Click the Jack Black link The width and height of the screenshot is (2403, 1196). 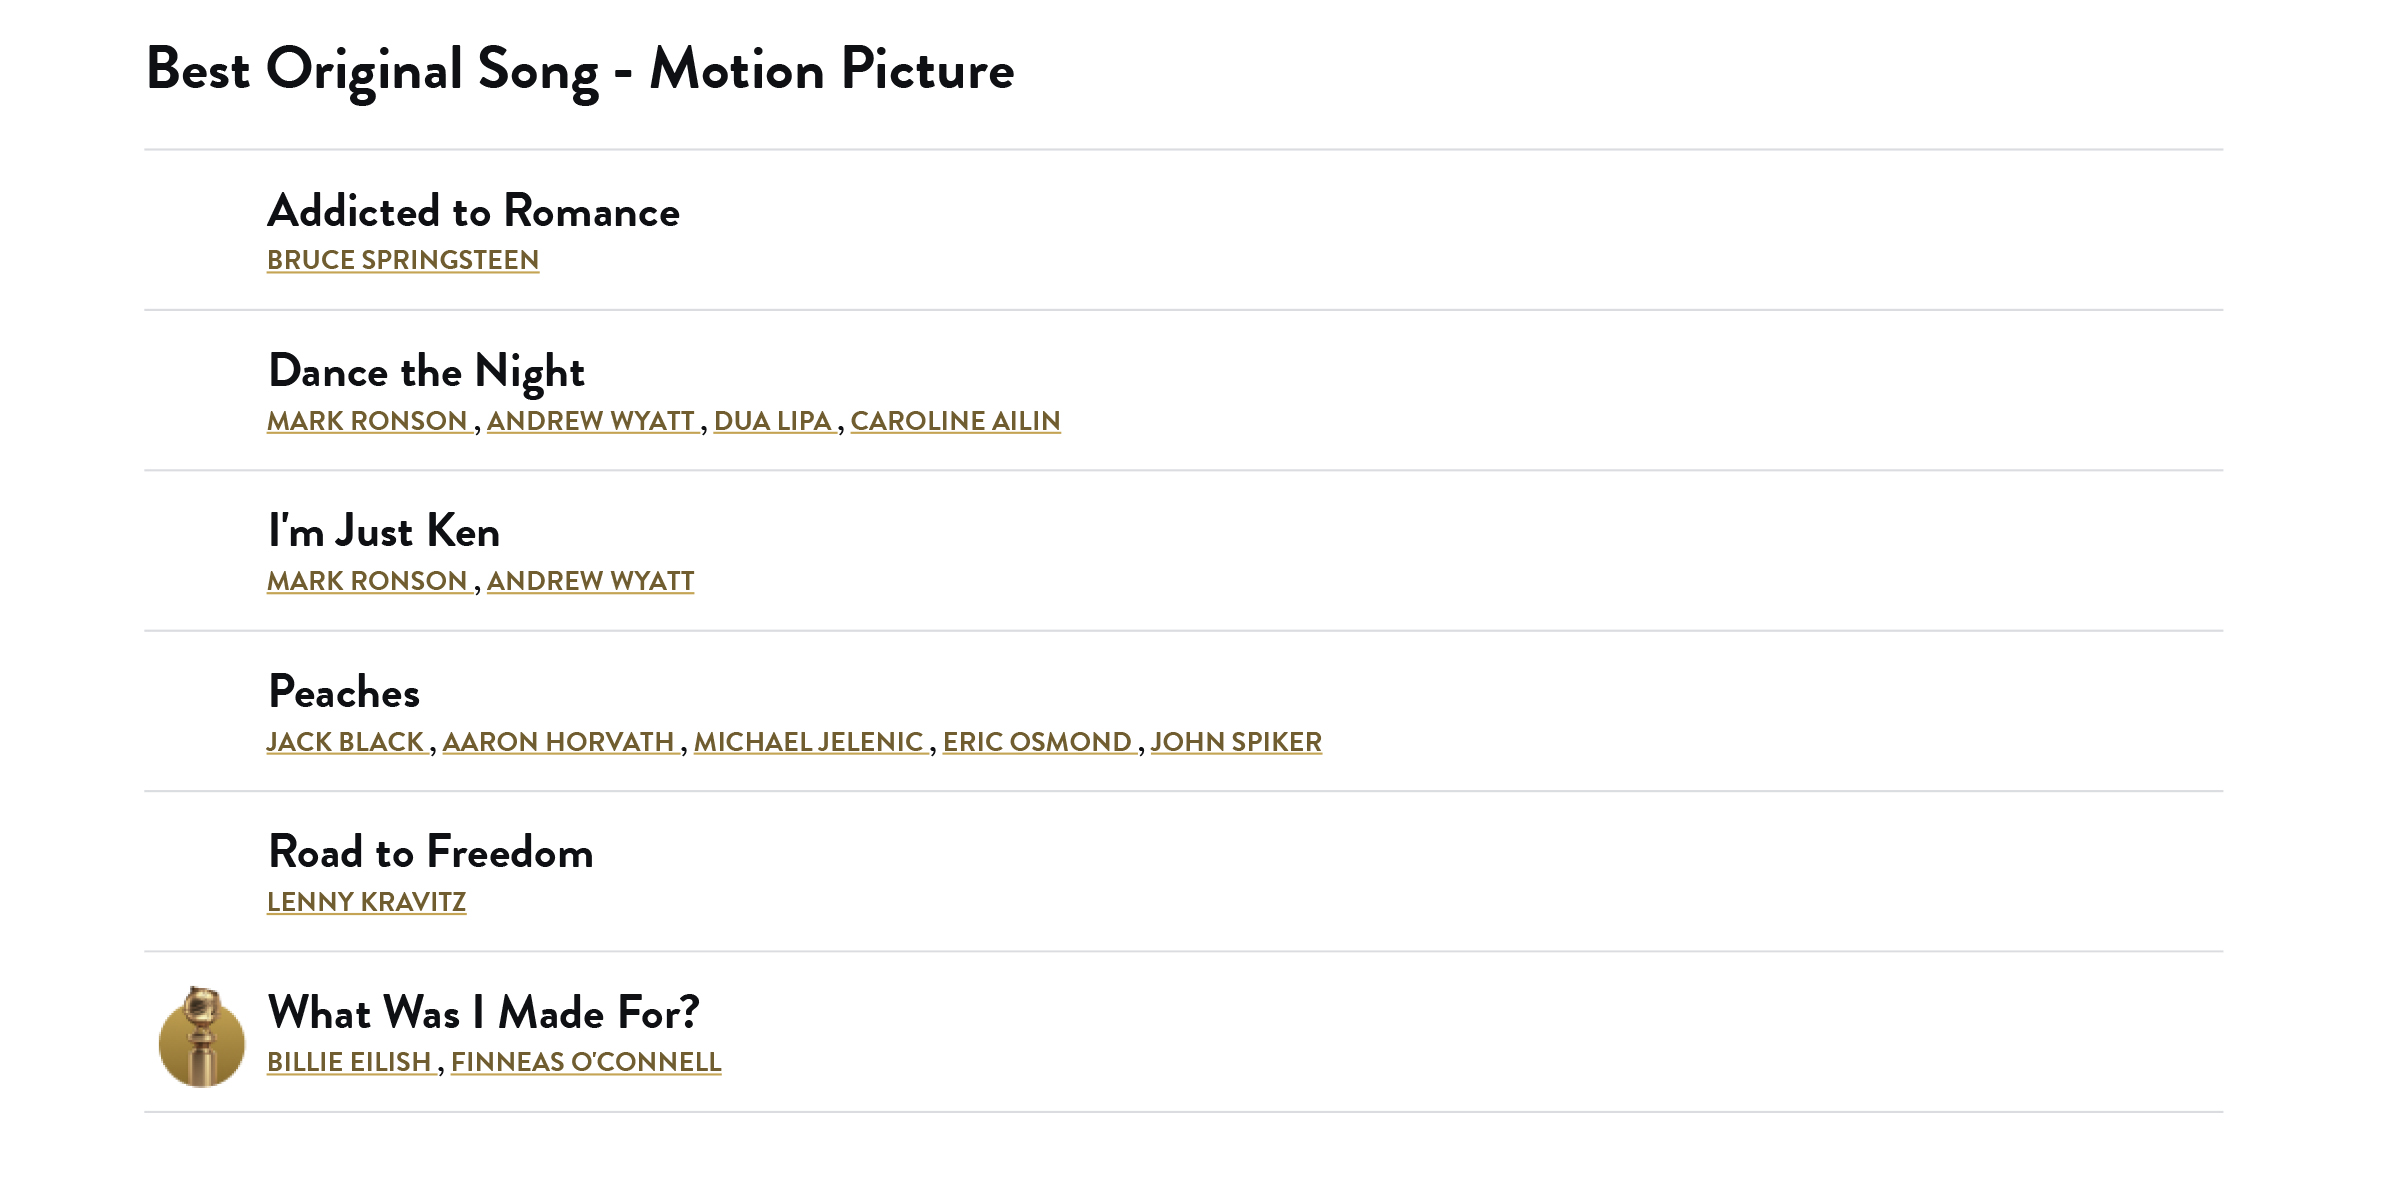345,742
